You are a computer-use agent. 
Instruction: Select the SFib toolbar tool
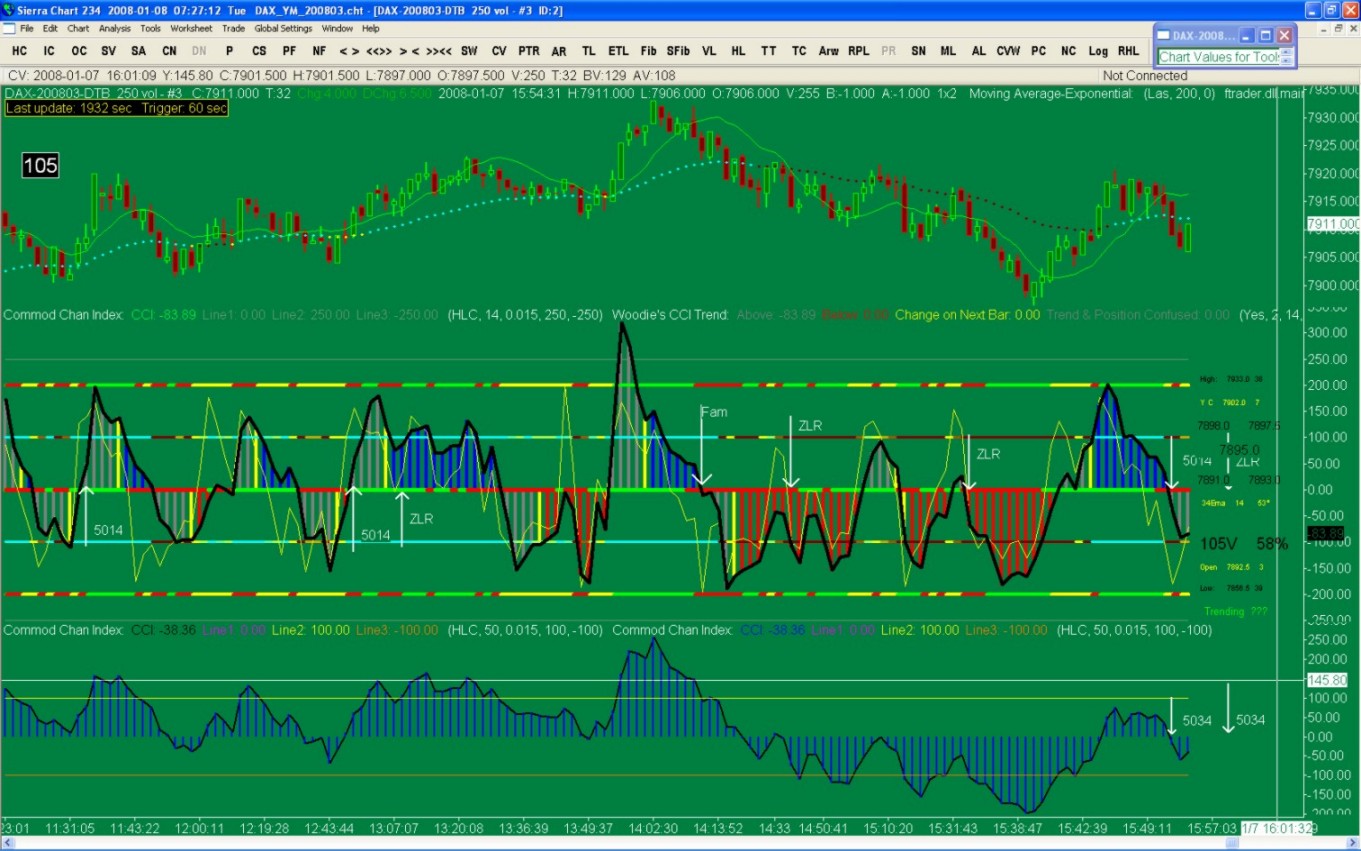pos(678,51)
